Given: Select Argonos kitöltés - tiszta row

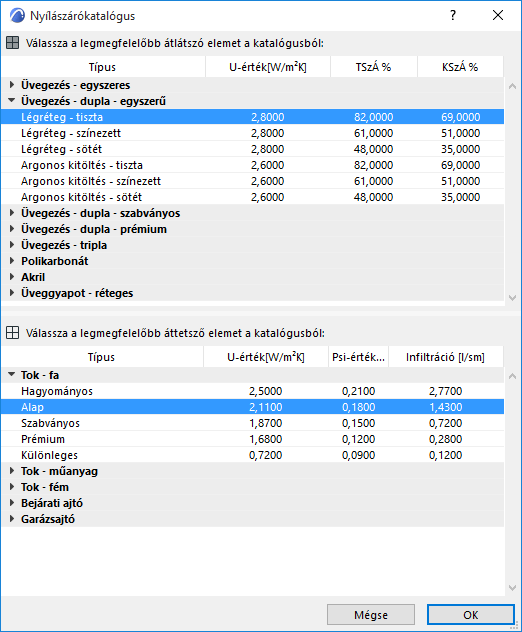Looking at the screenshot, I should (x=252, y=165).
